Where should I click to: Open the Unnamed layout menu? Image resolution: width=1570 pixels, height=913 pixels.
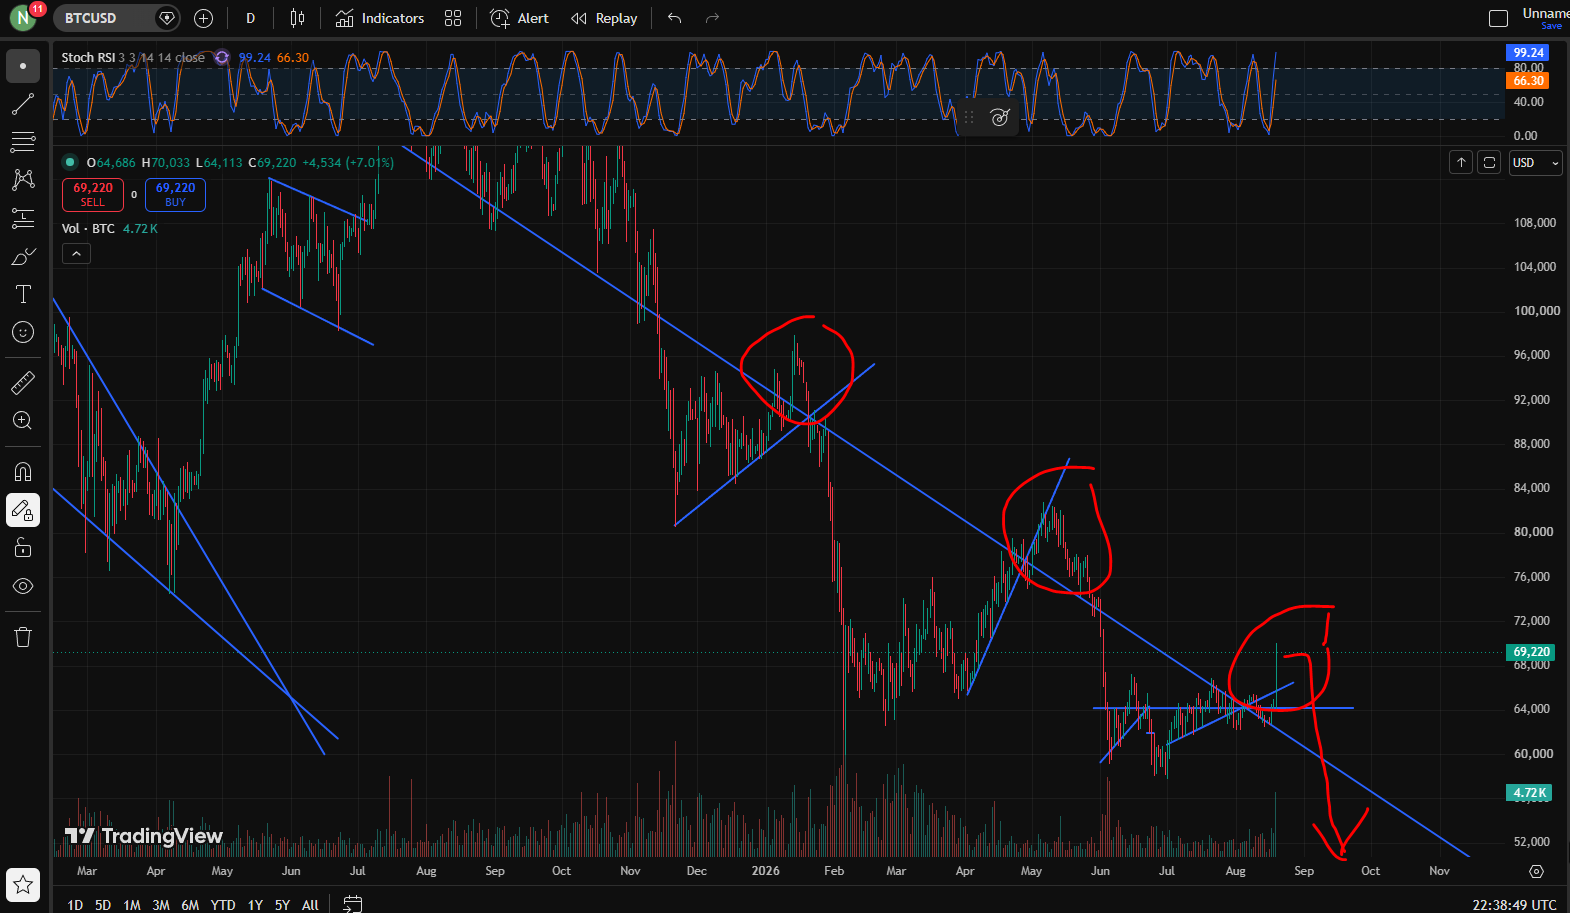(1545, 18)
